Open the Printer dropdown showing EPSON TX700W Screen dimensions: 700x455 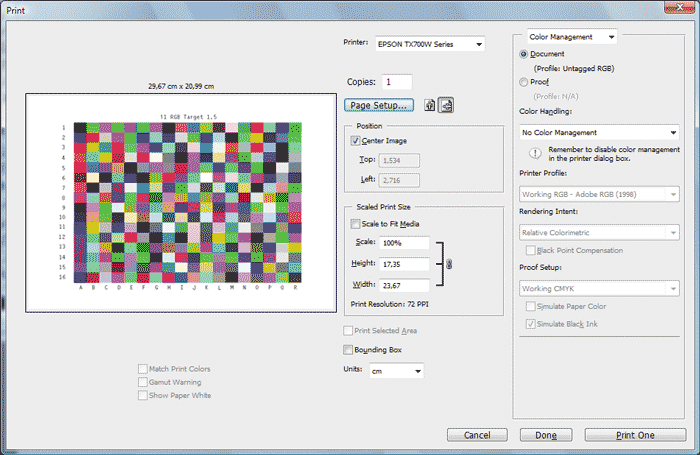click(x=429, y=44)
